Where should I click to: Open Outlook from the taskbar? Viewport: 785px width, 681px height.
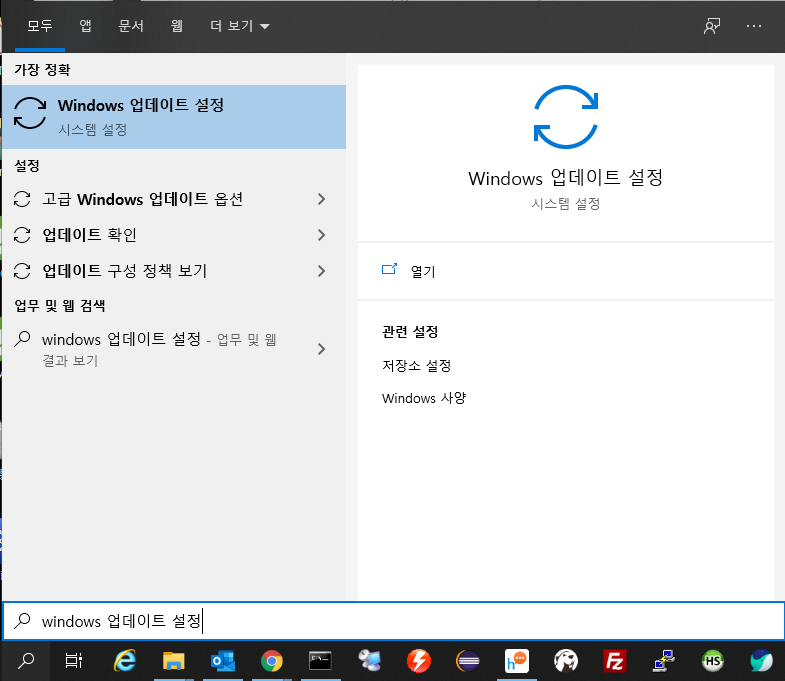[223, 661]
